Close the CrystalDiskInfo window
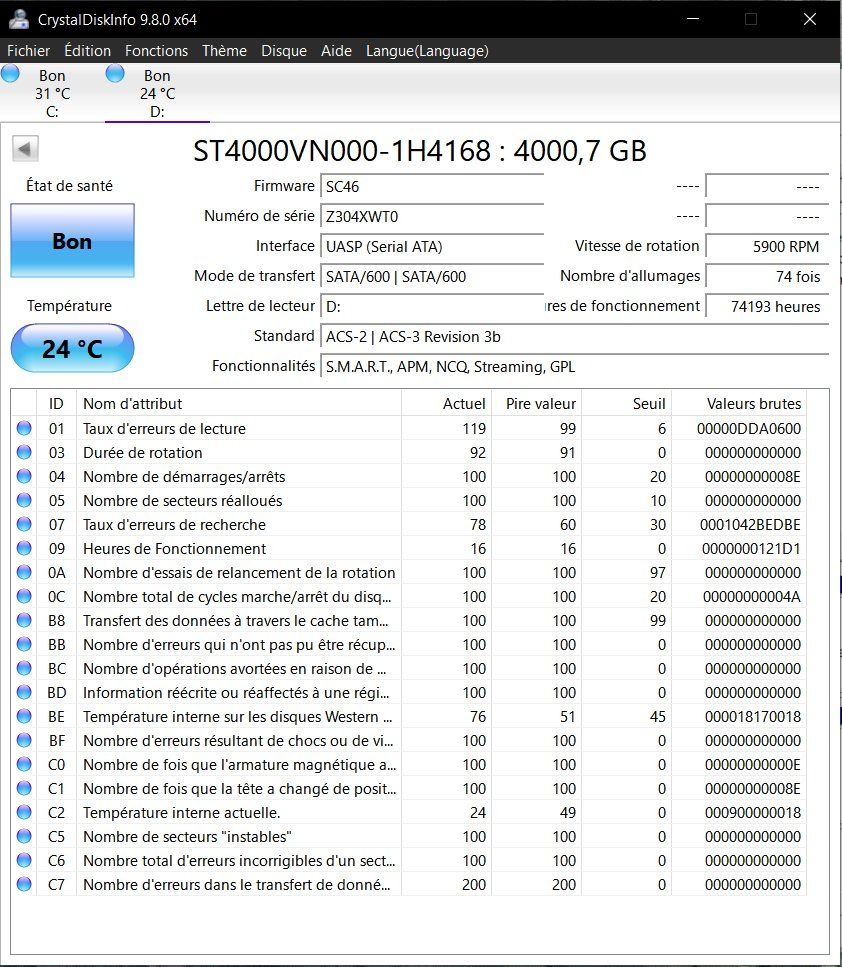The width and height of the screenshot is (842, 967). [810, 19]
